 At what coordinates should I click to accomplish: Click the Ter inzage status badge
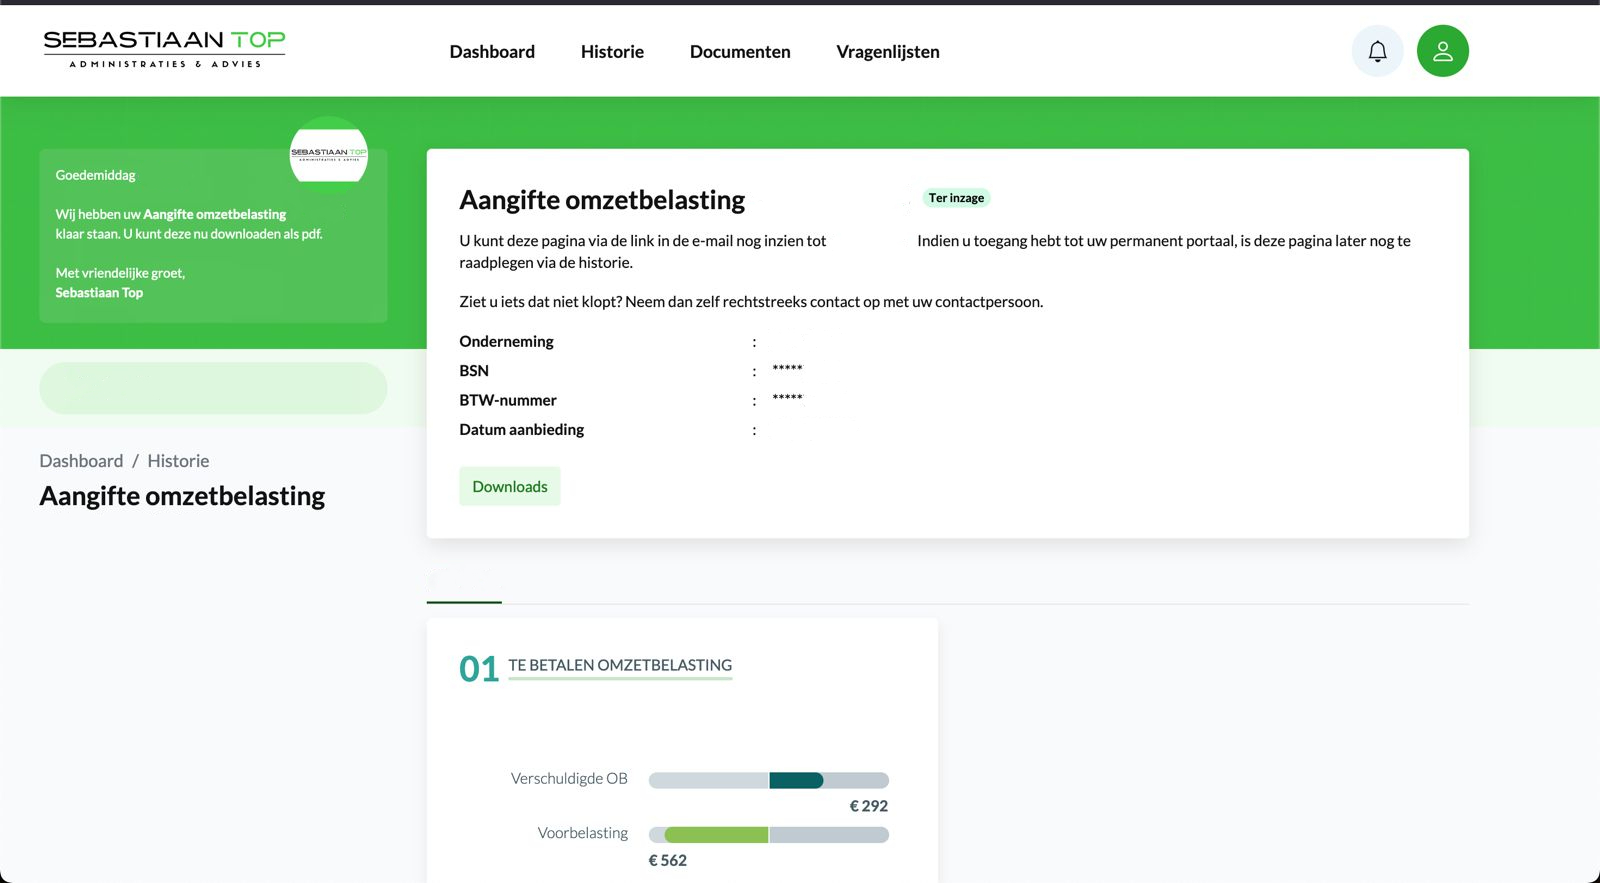(956, 198)
